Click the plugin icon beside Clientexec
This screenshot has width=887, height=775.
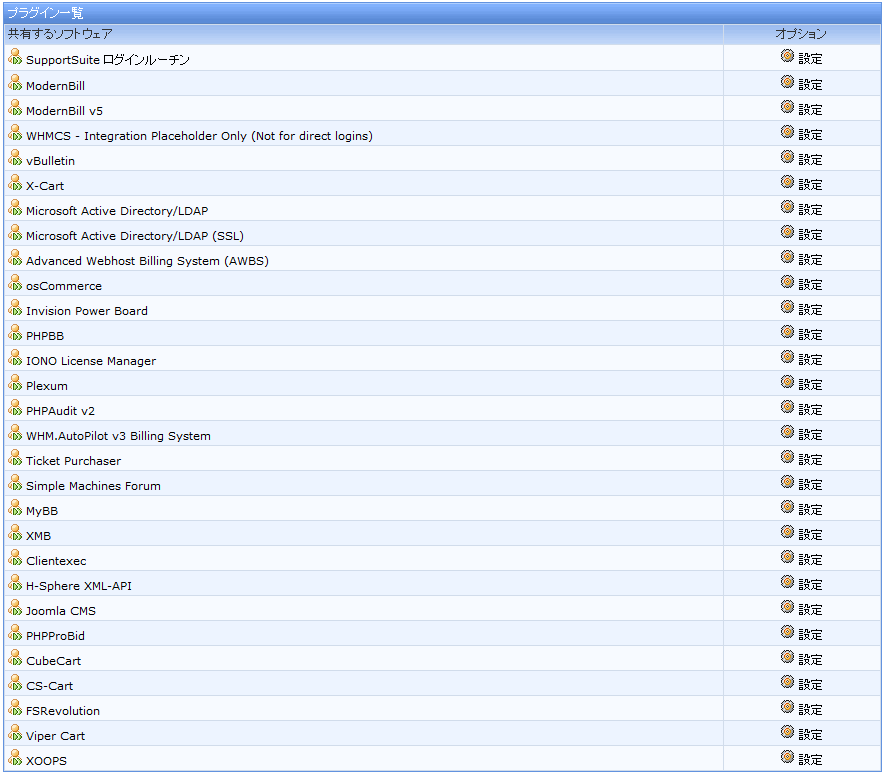(15, 558)
